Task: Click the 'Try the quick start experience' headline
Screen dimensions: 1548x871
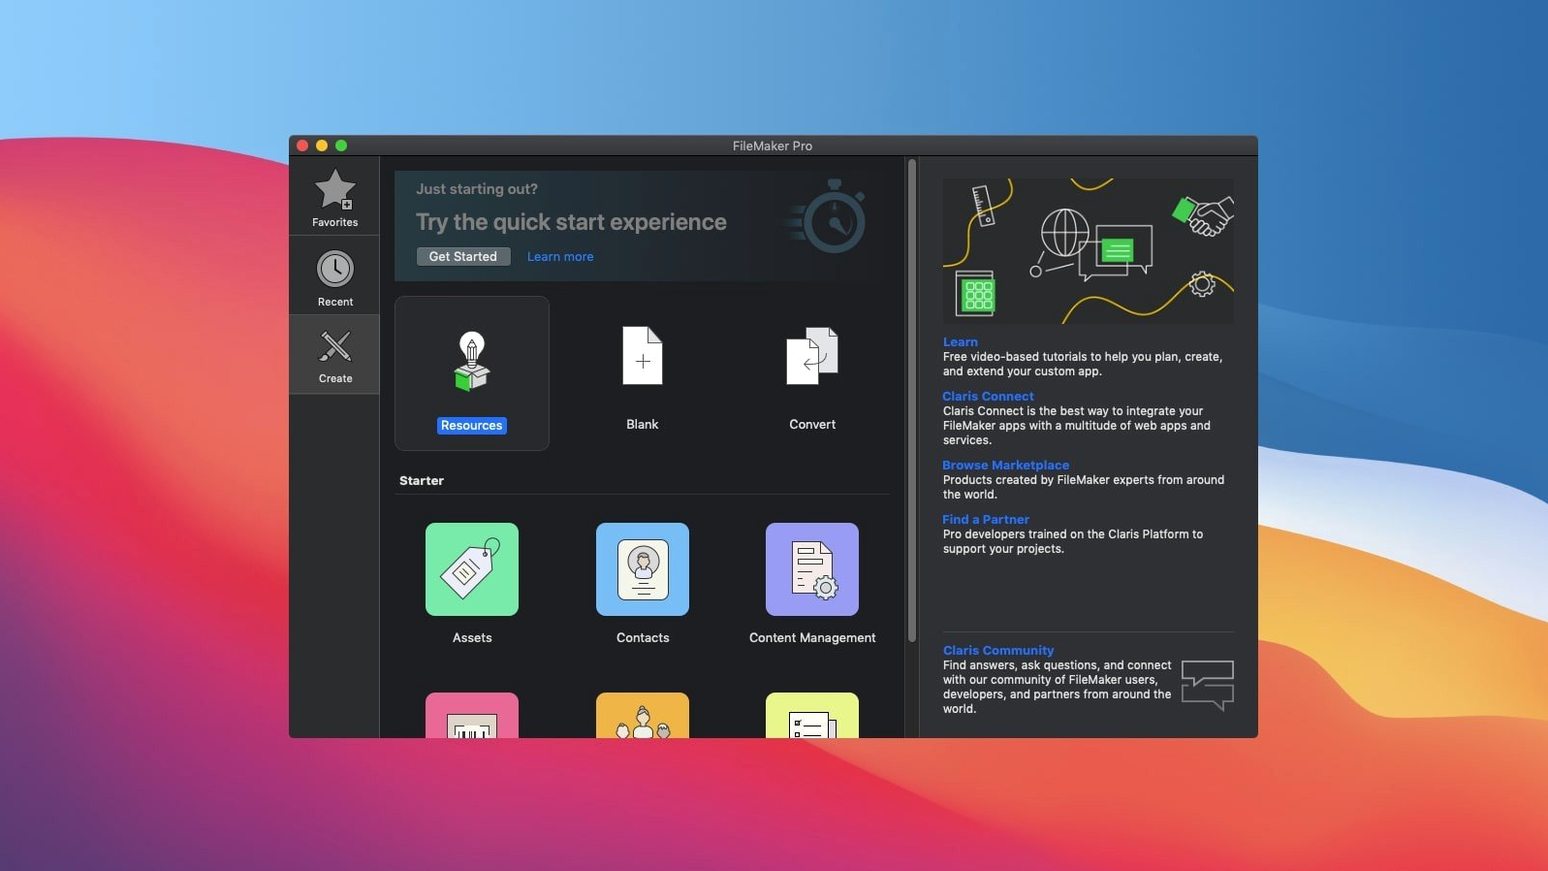Action: coord(571,222)
